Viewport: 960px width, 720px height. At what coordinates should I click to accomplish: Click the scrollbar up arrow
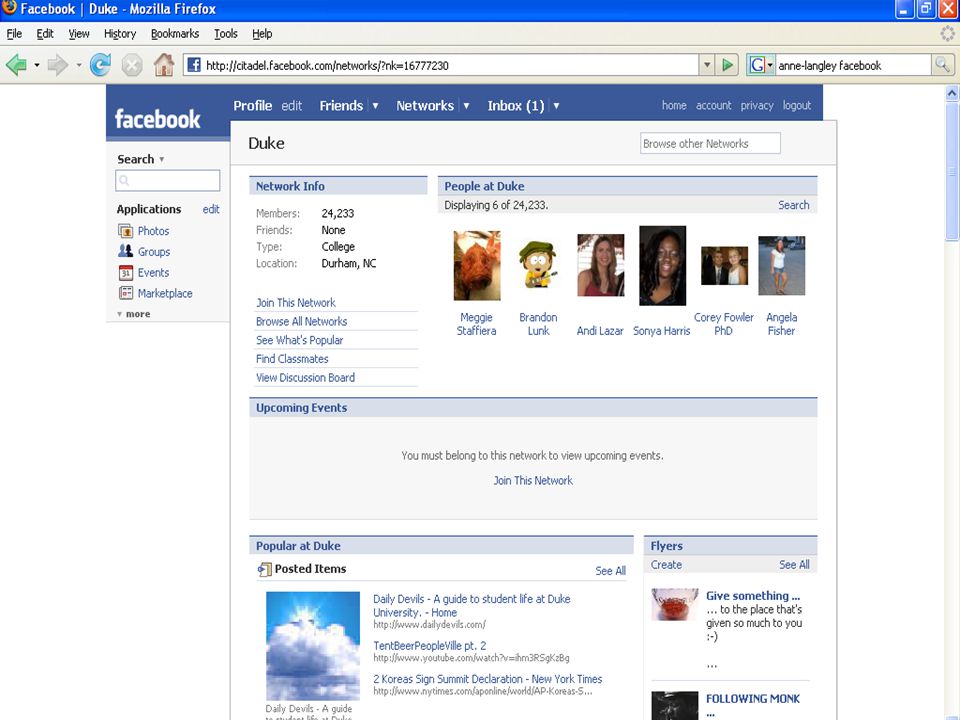click(x=952, y=93)
